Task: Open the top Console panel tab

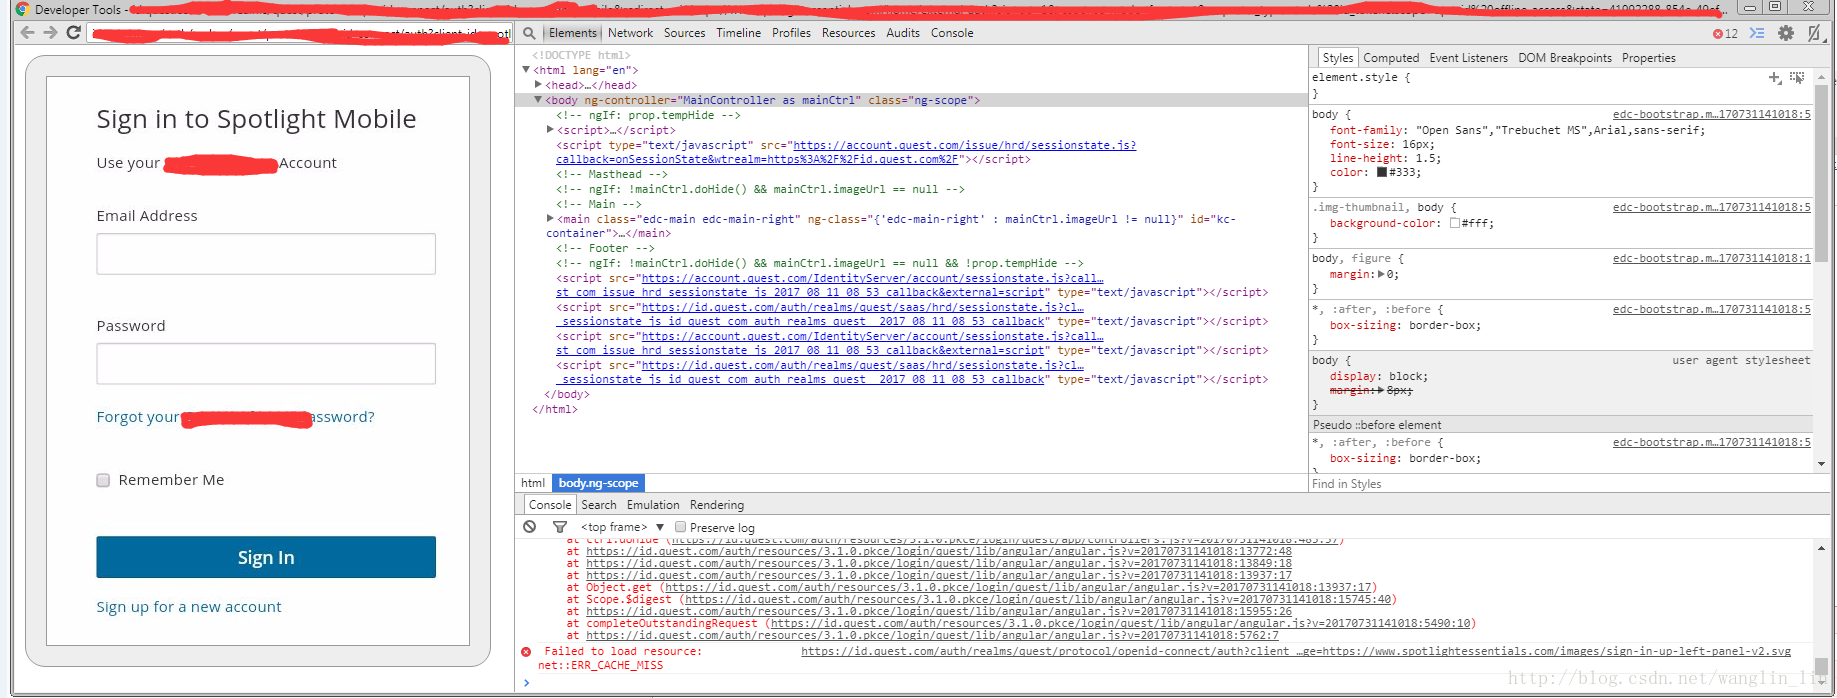Action: pos(952,33)
